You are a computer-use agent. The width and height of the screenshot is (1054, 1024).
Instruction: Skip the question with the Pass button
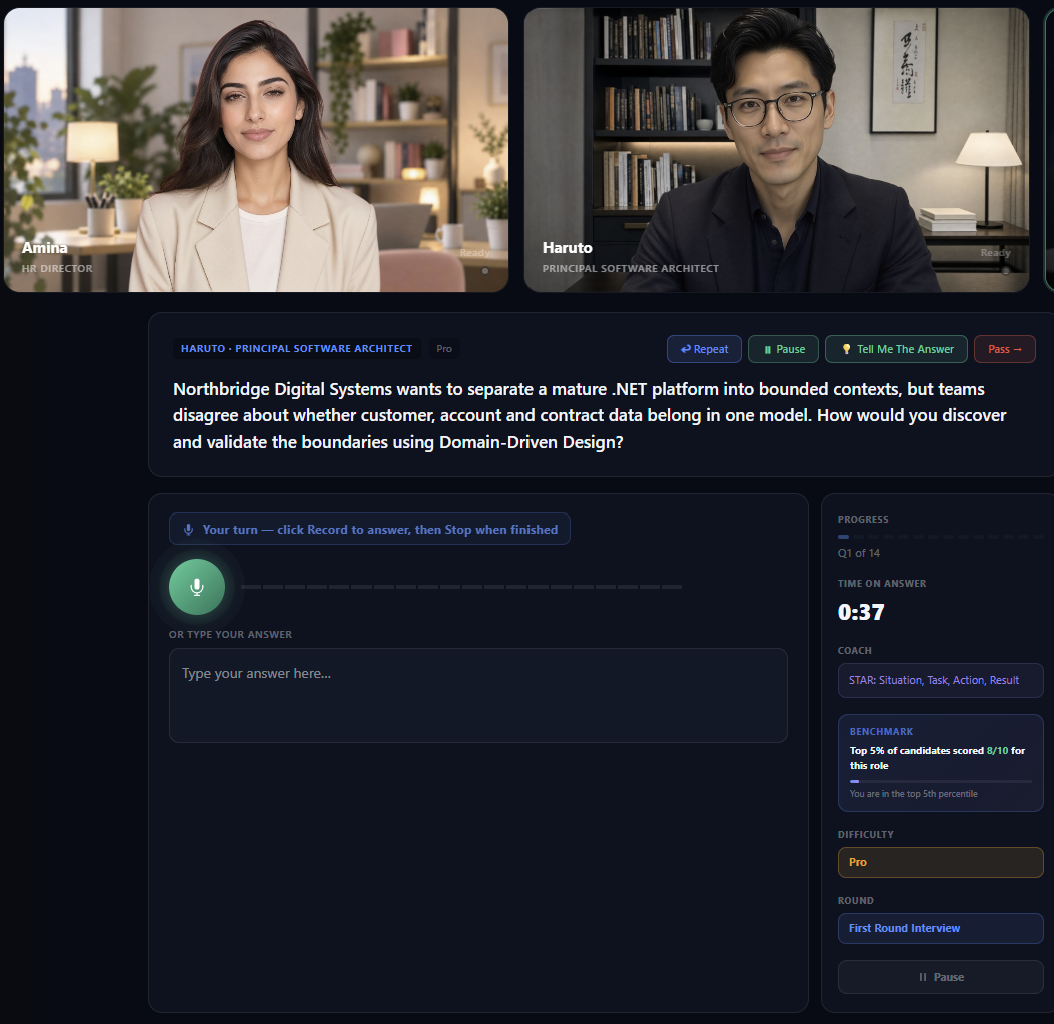1004,349
